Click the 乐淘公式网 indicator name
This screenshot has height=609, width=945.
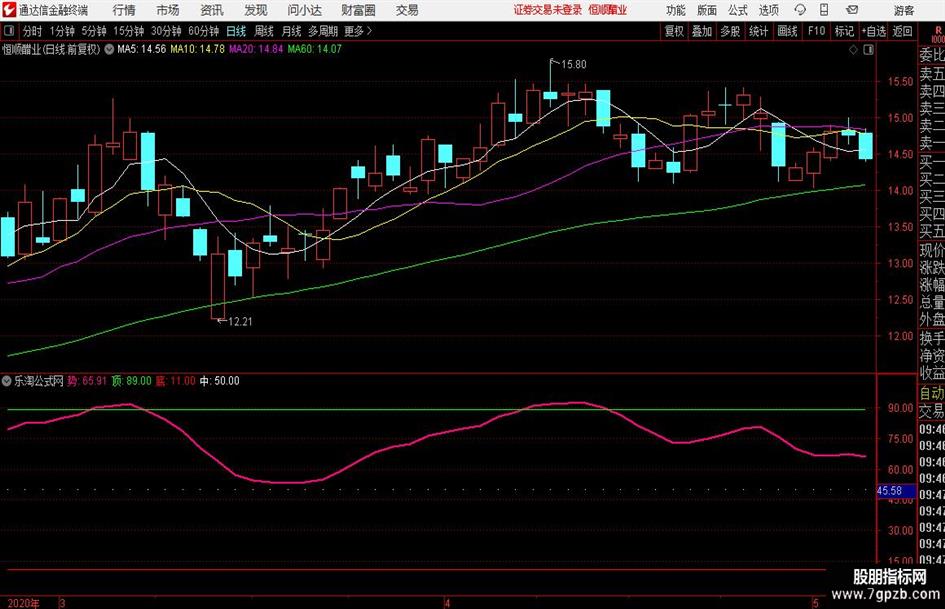click(x=39, y=381)
